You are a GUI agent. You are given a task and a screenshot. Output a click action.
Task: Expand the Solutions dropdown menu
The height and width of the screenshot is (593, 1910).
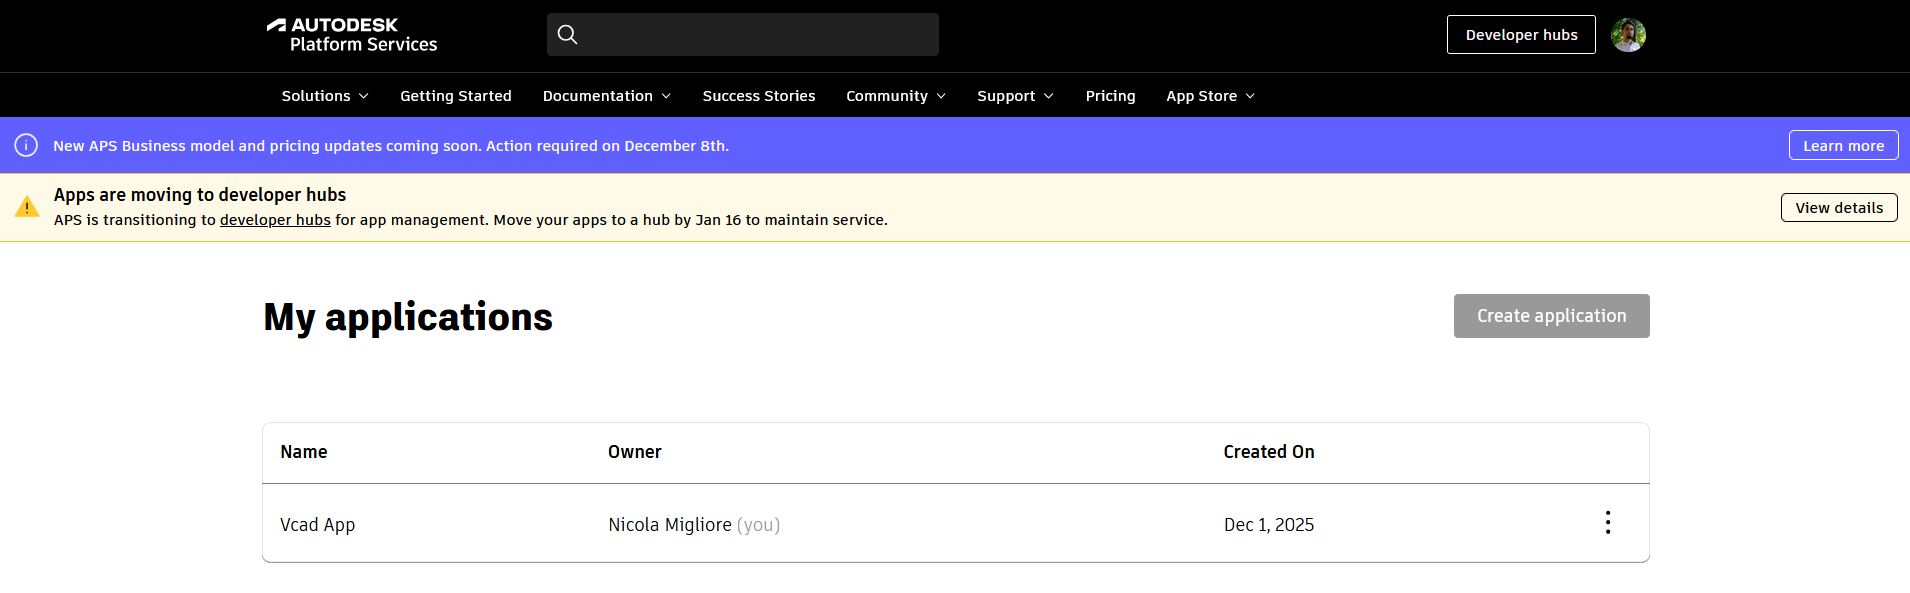(325, 96)
